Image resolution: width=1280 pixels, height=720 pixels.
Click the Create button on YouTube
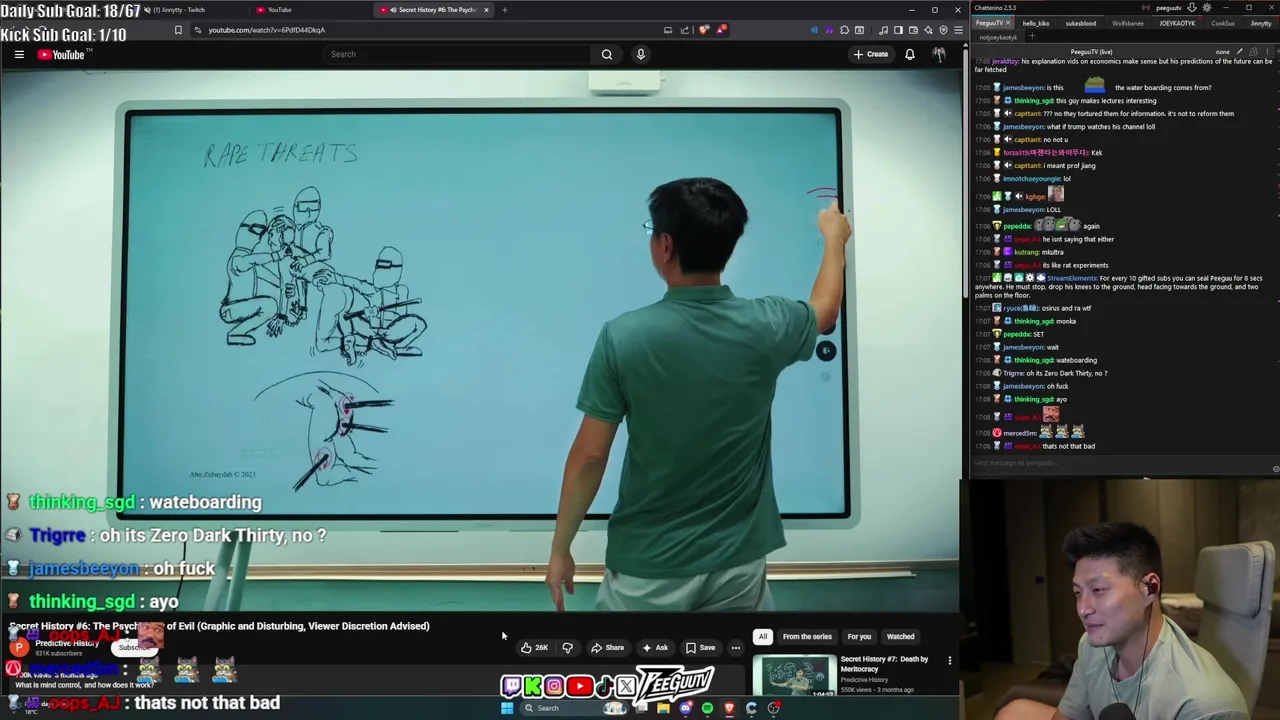coord(870,54)
